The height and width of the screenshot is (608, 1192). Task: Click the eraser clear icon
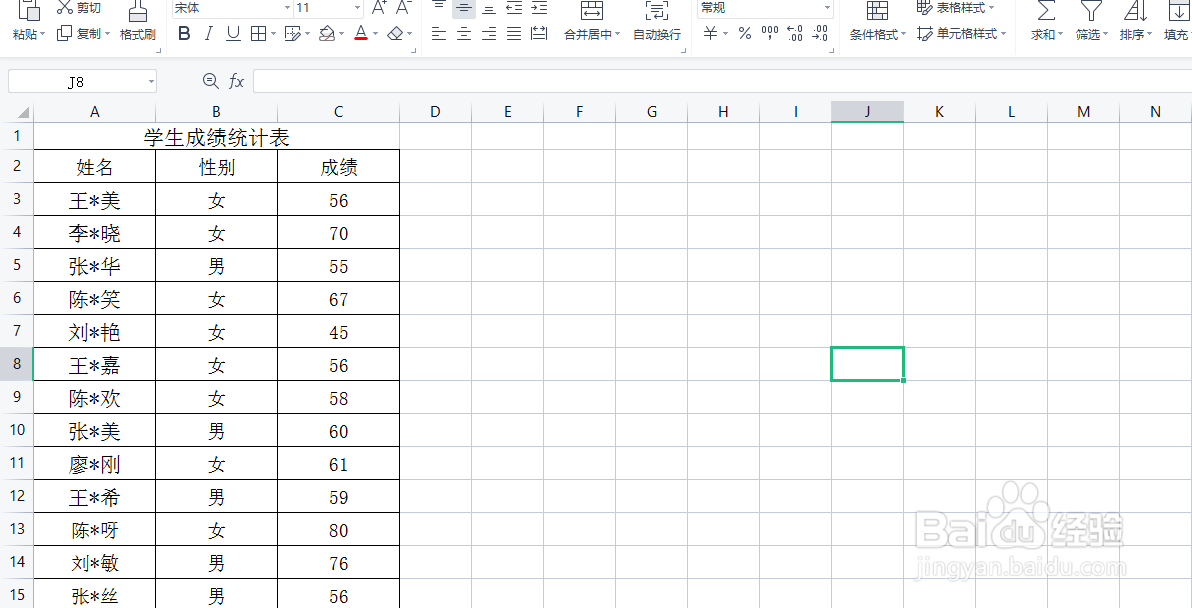click(395, 33)
